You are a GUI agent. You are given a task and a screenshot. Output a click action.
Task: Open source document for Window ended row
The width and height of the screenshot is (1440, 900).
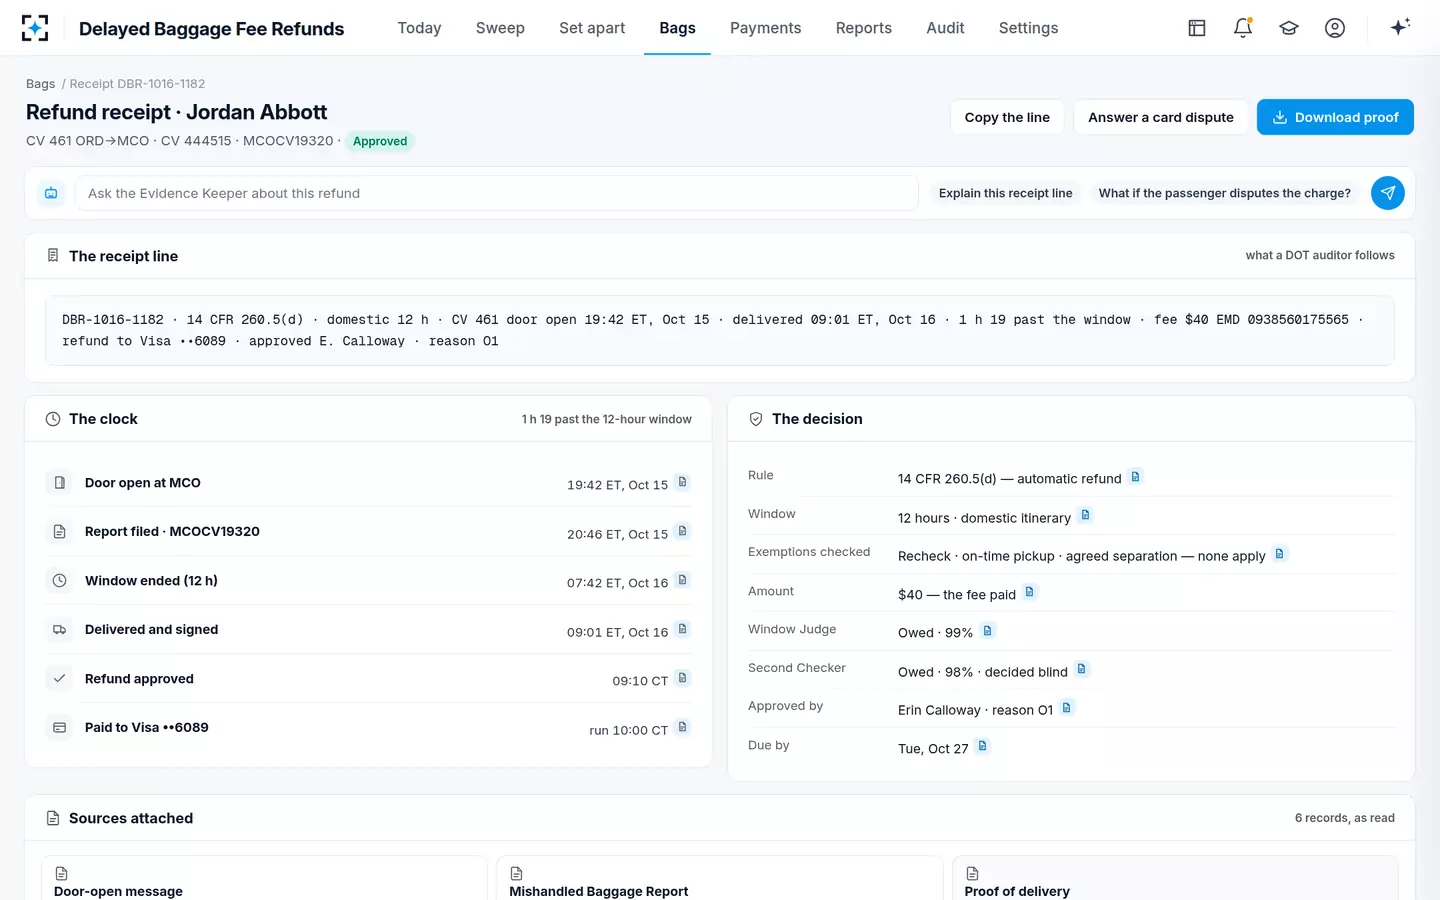coord(683,580)
